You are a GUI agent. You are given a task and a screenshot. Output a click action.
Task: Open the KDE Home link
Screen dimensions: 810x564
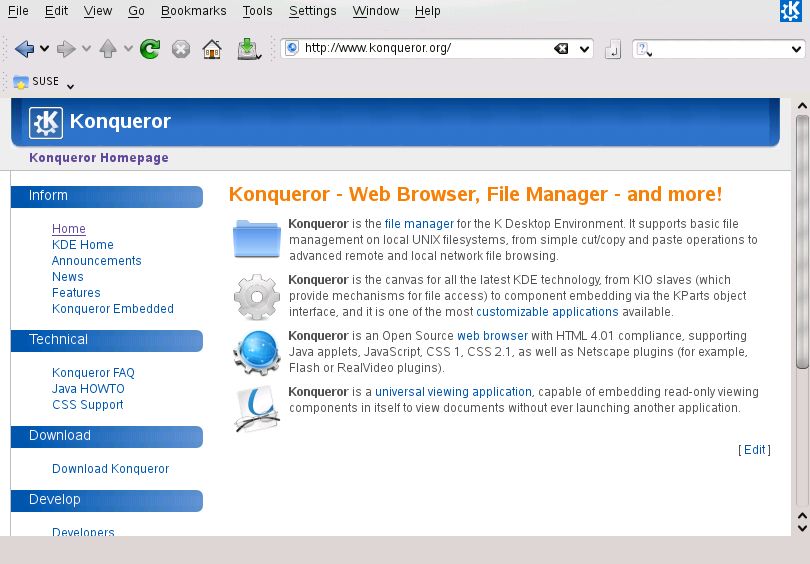click(x=83, y=244)
